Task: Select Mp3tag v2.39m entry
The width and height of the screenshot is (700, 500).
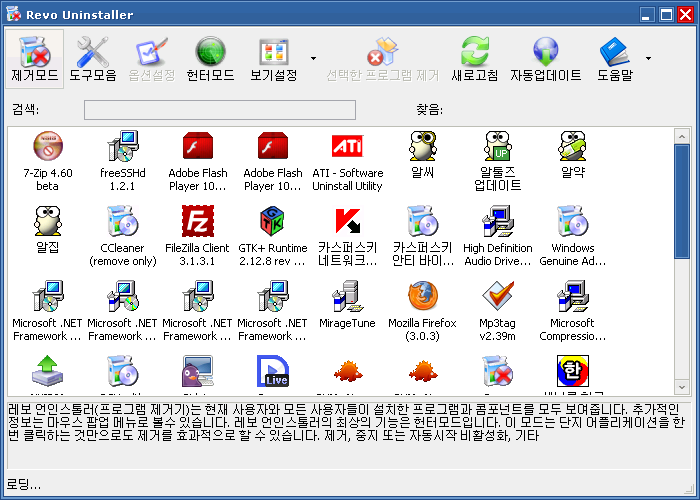Action: [x=497, y=312]
